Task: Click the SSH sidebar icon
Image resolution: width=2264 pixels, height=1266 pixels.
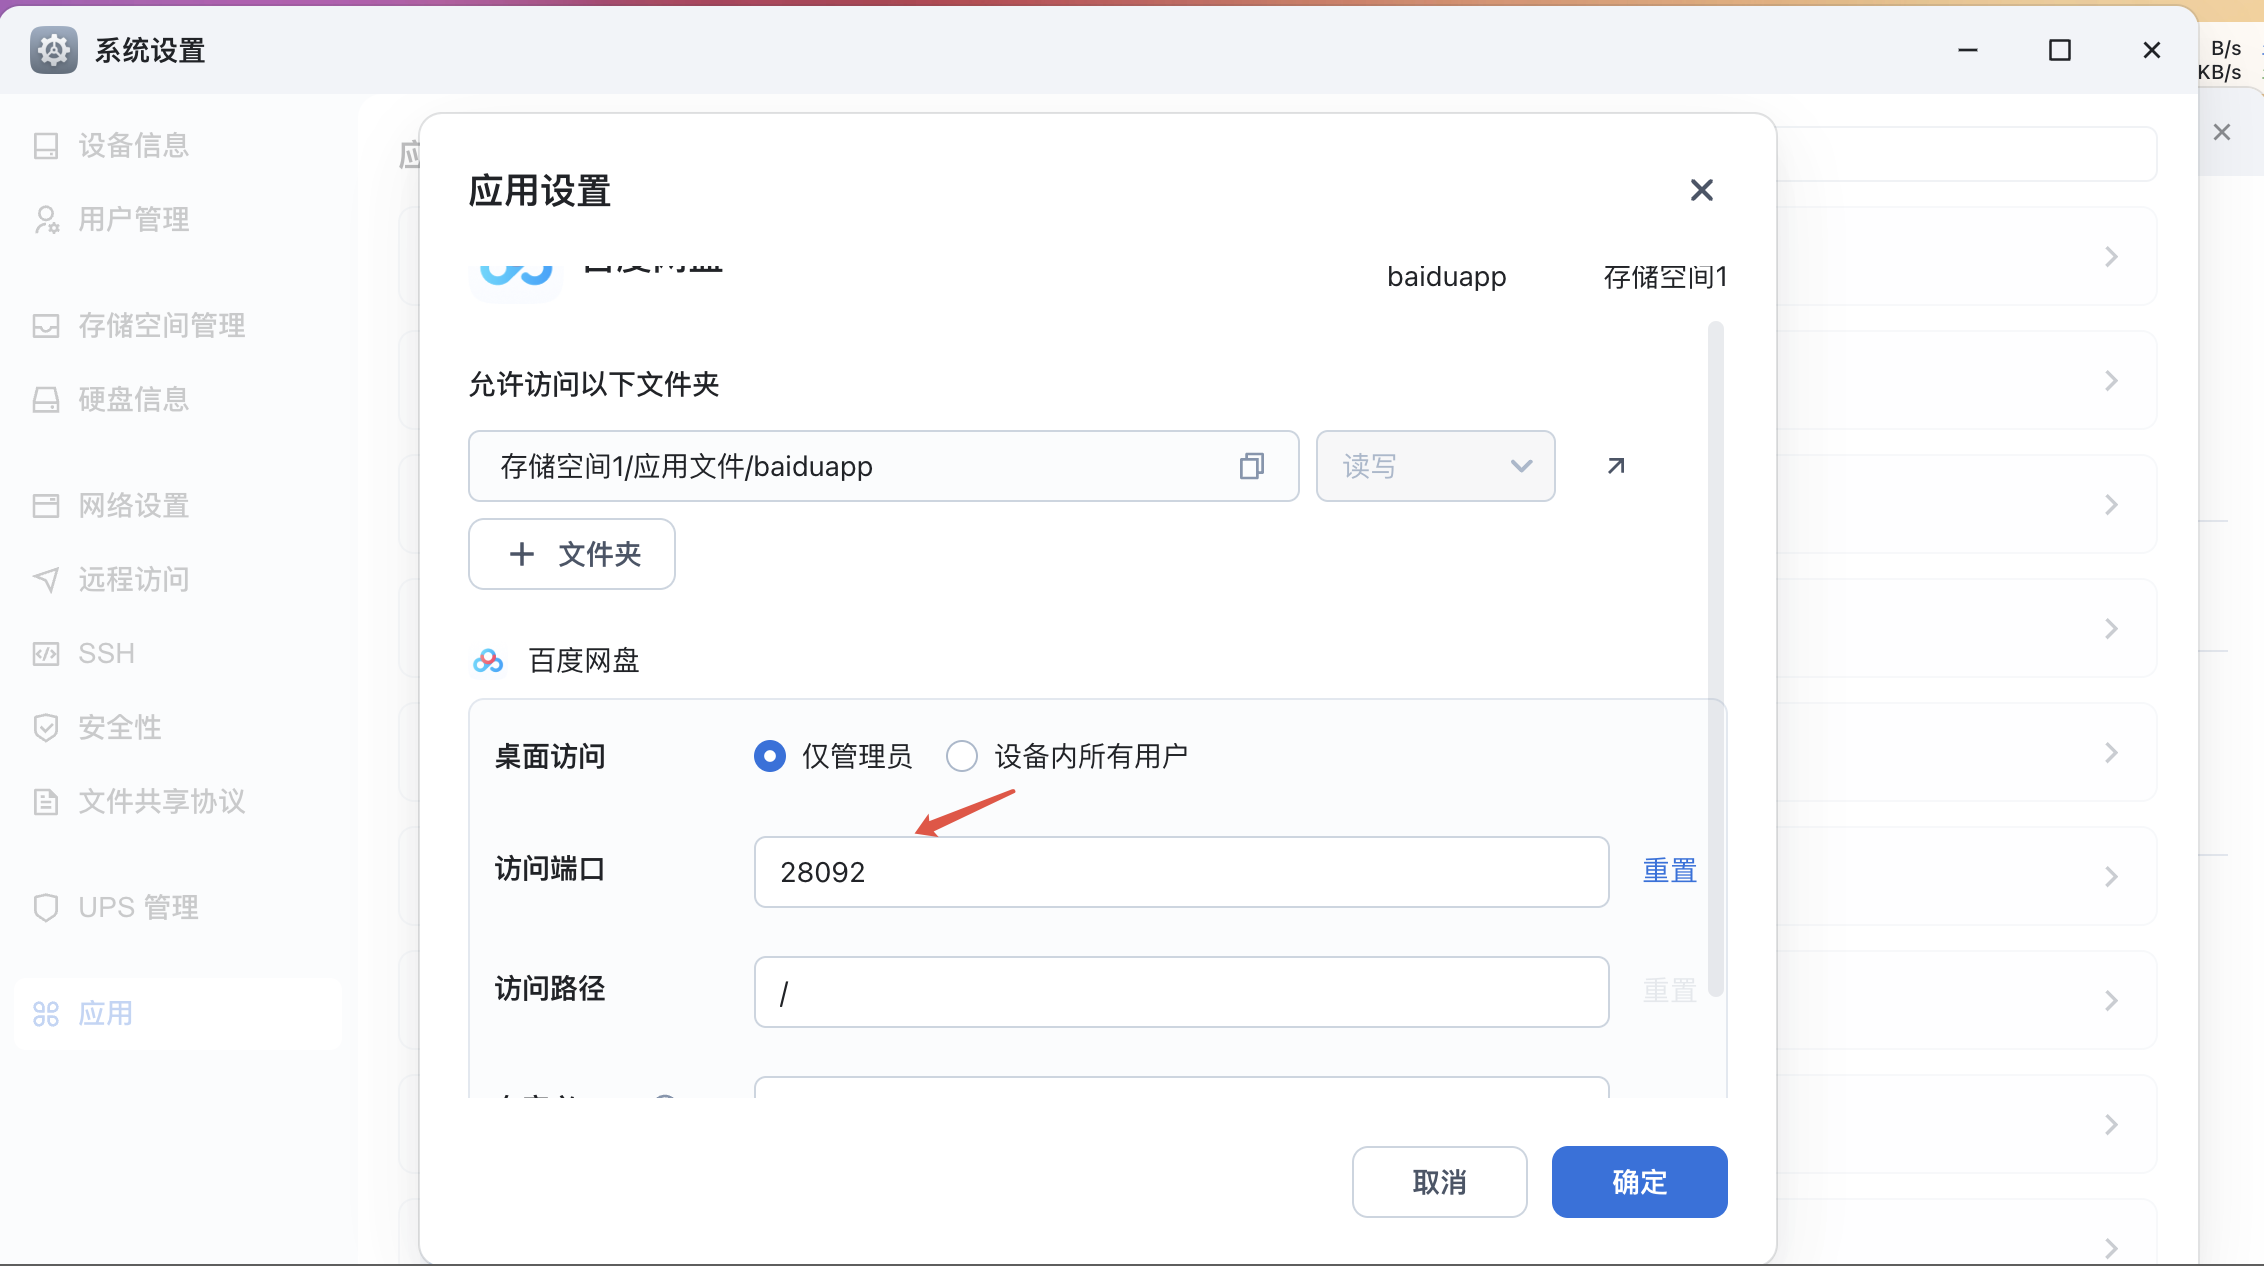Action: [46, 654]
